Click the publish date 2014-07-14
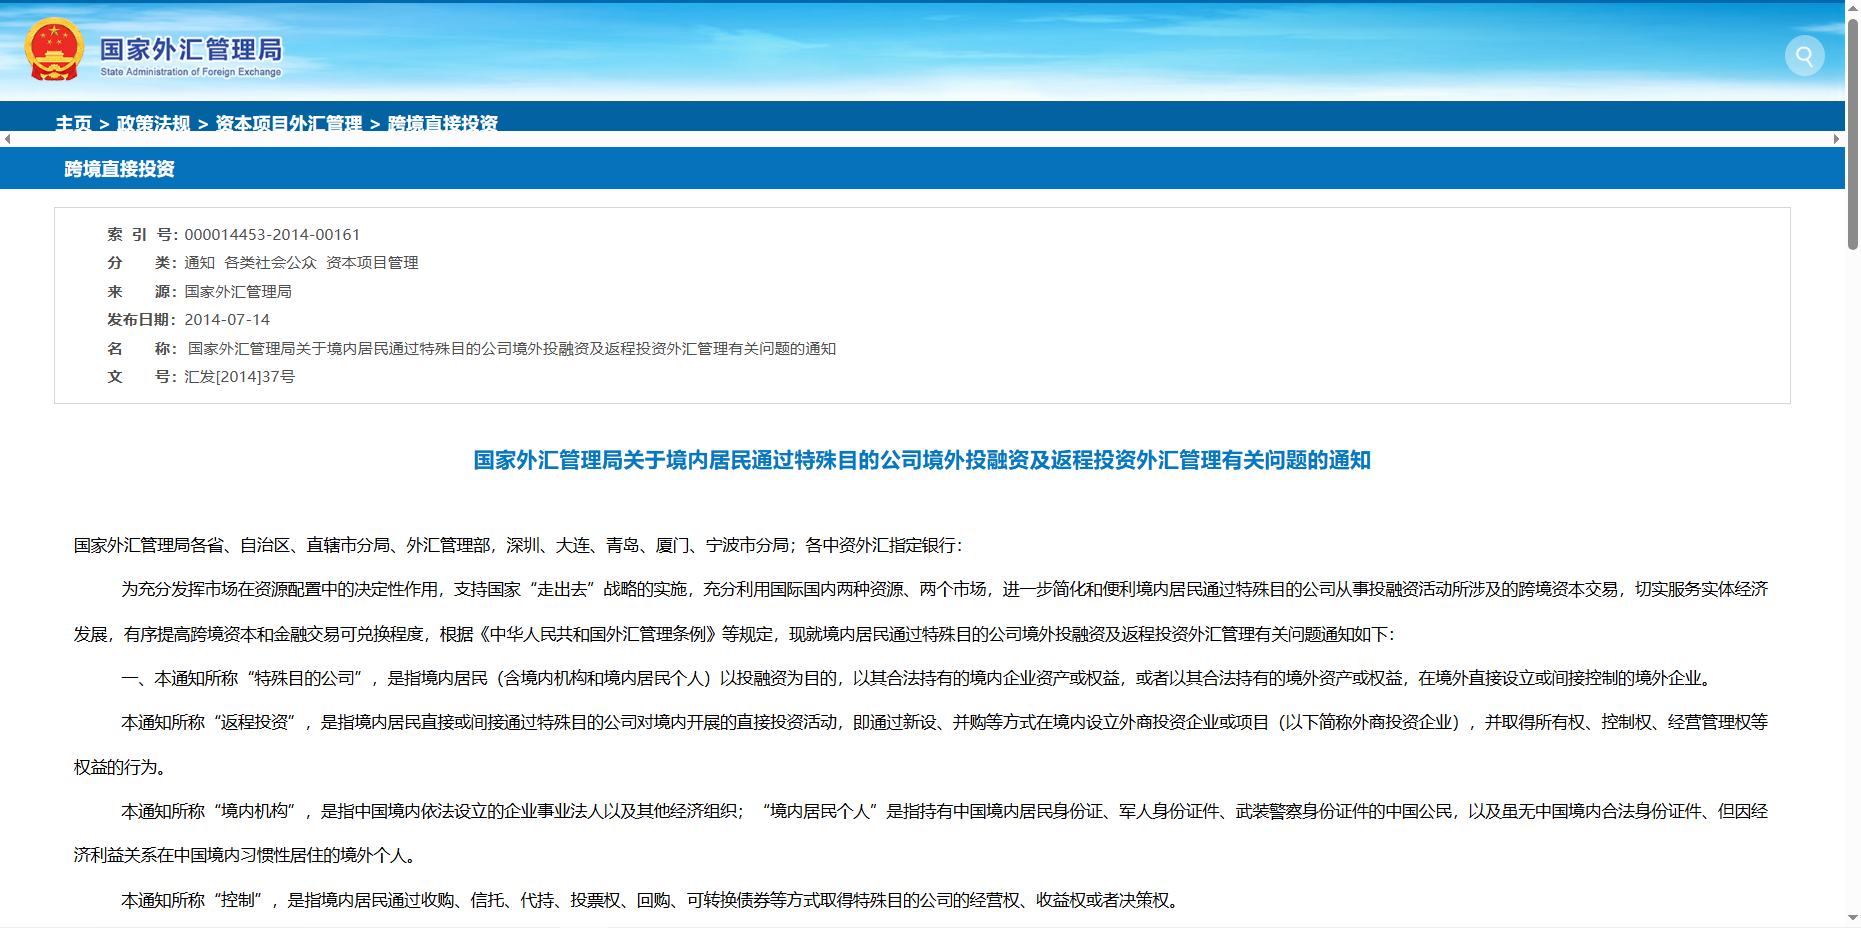Image resolution: width=1861 pixels, height=928 pixels. click(x=227, y=320)
